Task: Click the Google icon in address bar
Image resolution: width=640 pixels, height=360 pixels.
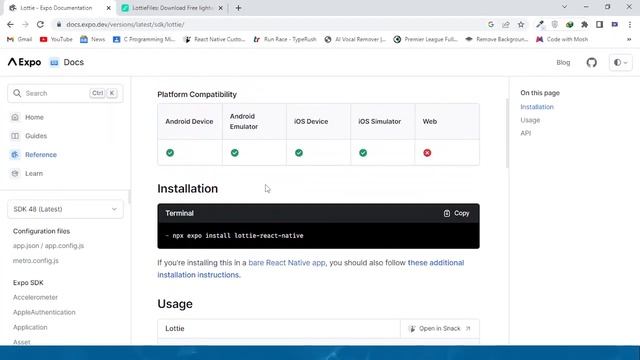Action: point(491,24)
